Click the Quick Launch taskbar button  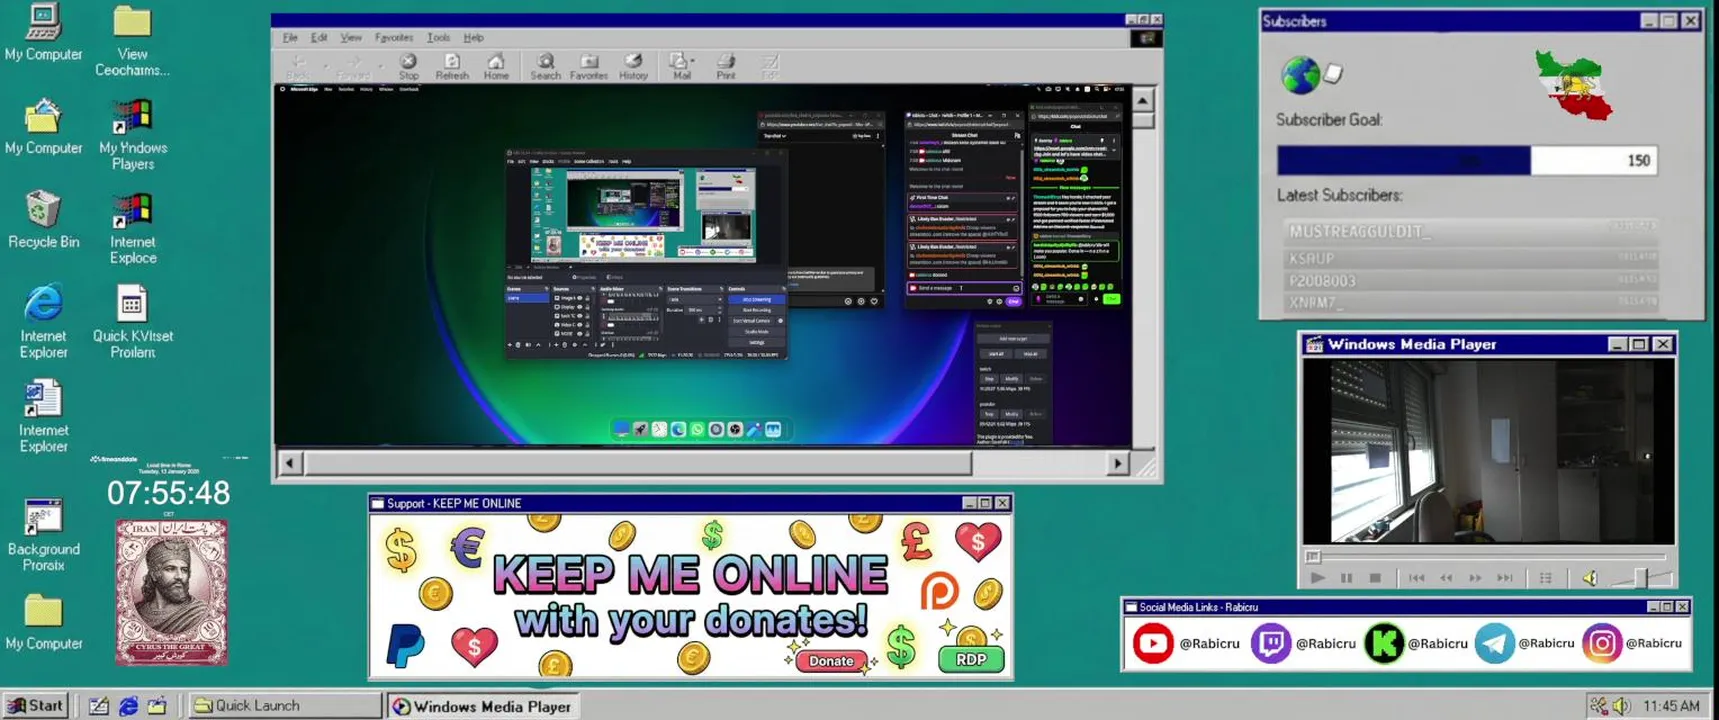tap(285, 705)
